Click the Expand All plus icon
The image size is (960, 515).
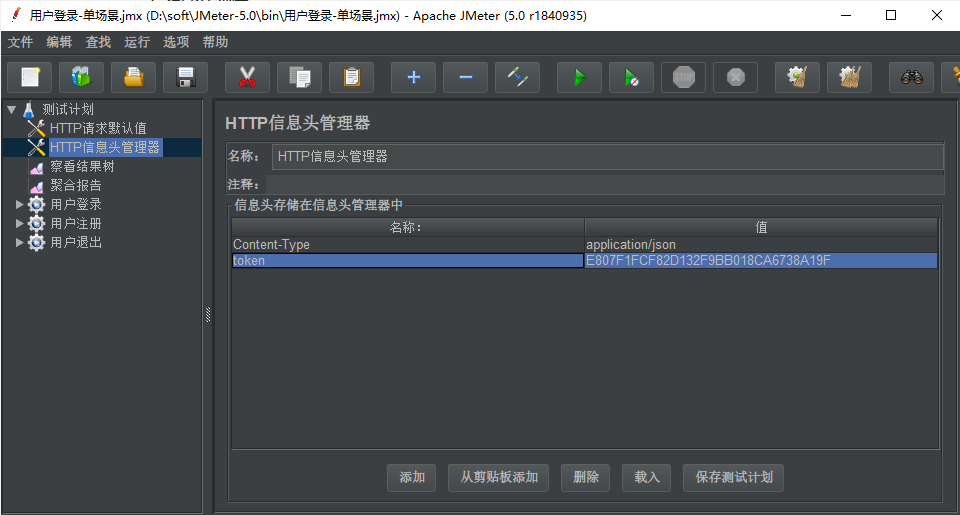tap(413, 77)
